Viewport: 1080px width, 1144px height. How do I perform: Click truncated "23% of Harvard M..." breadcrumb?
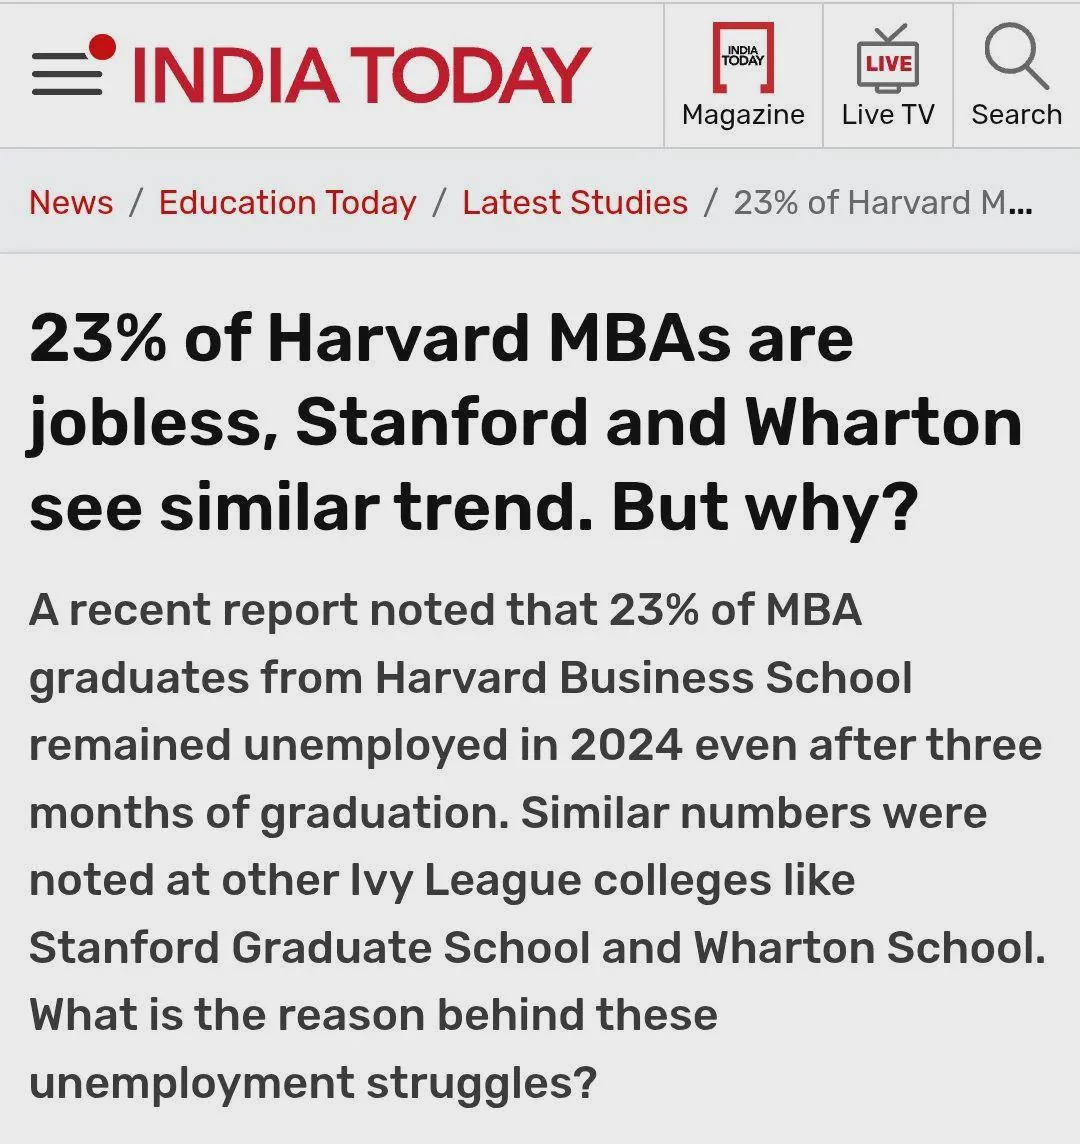(882, 202)
